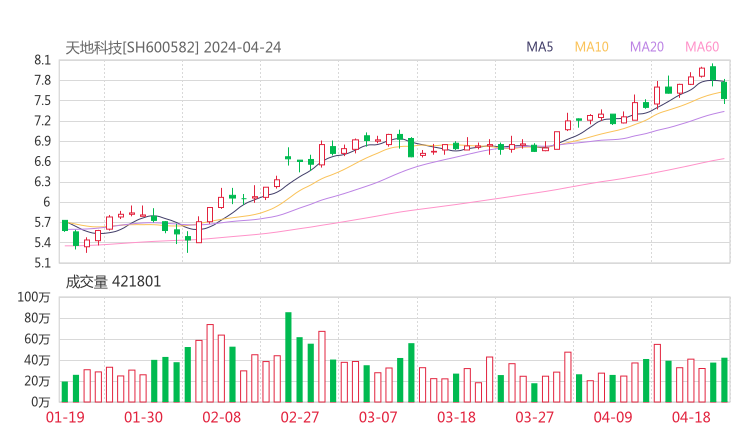Click the 03-27 date label
Screen dimensions: 740x440
point(534,417)
